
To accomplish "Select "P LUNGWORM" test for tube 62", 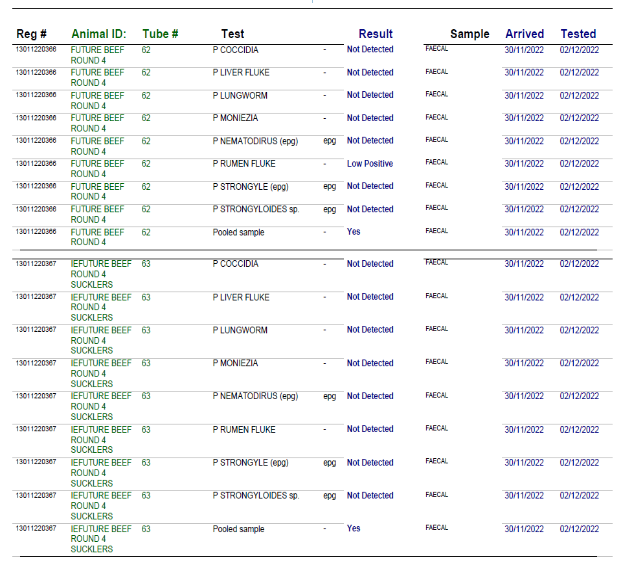I will coord(240,95).
